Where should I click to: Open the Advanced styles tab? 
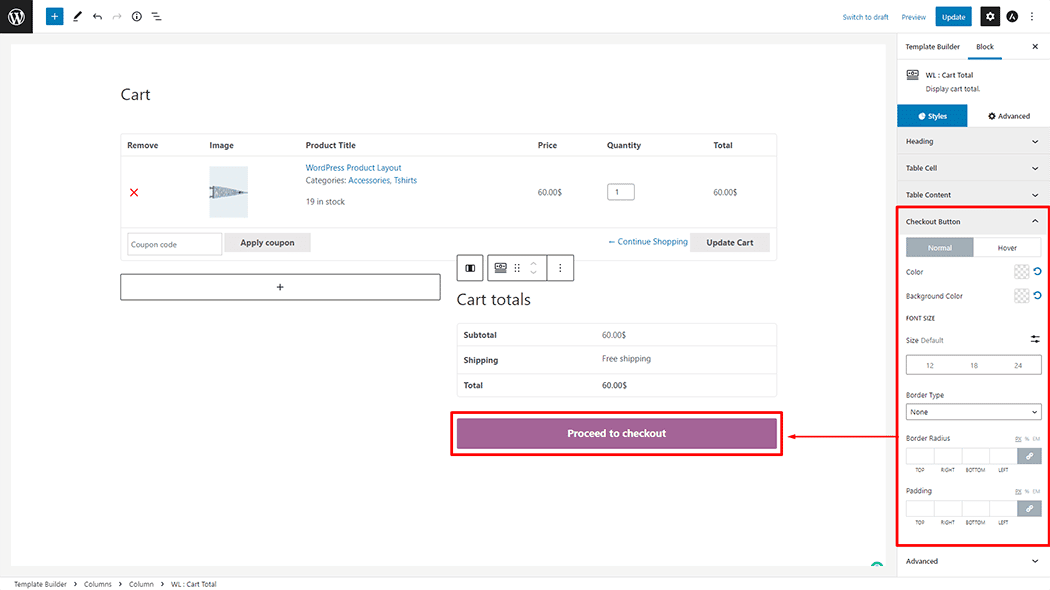(x=1008, y=116)
